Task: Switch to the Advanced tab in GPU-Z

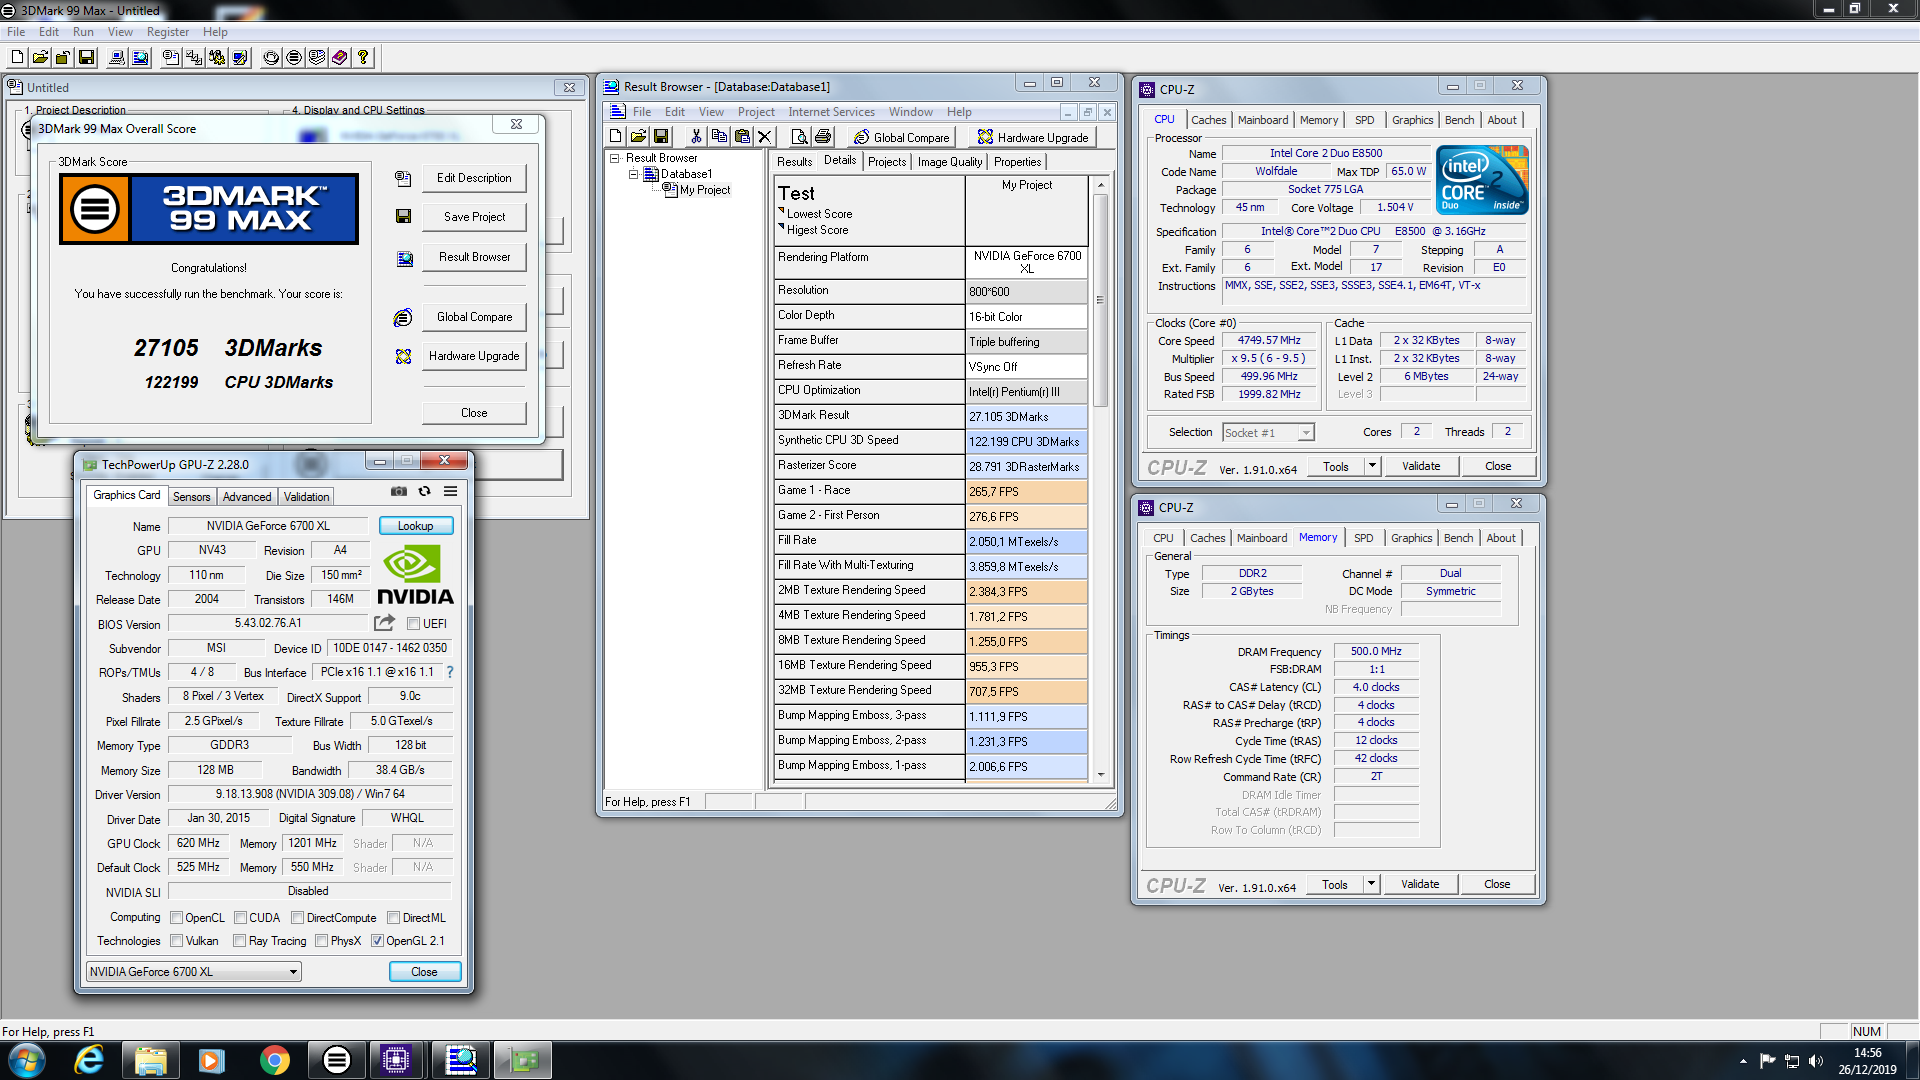Action: (247, 497)
